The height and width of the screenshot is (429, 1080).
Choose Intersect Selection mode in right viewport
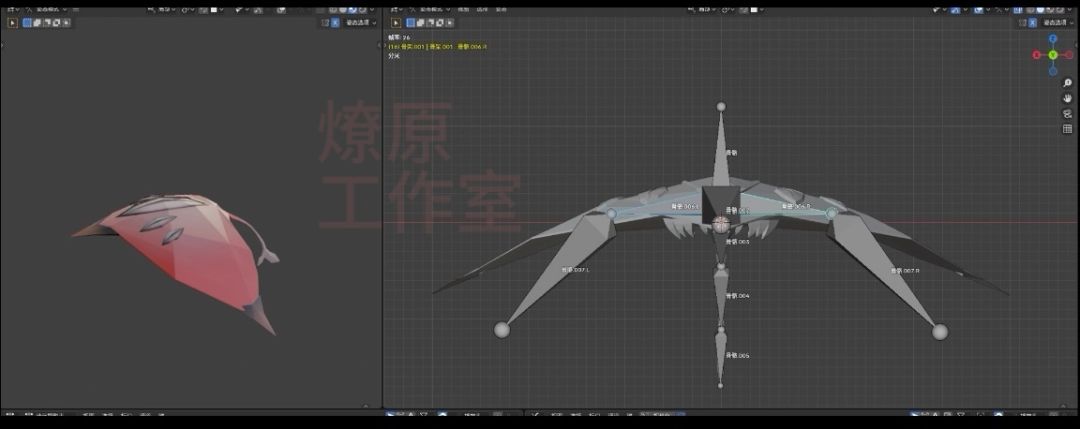450,23
